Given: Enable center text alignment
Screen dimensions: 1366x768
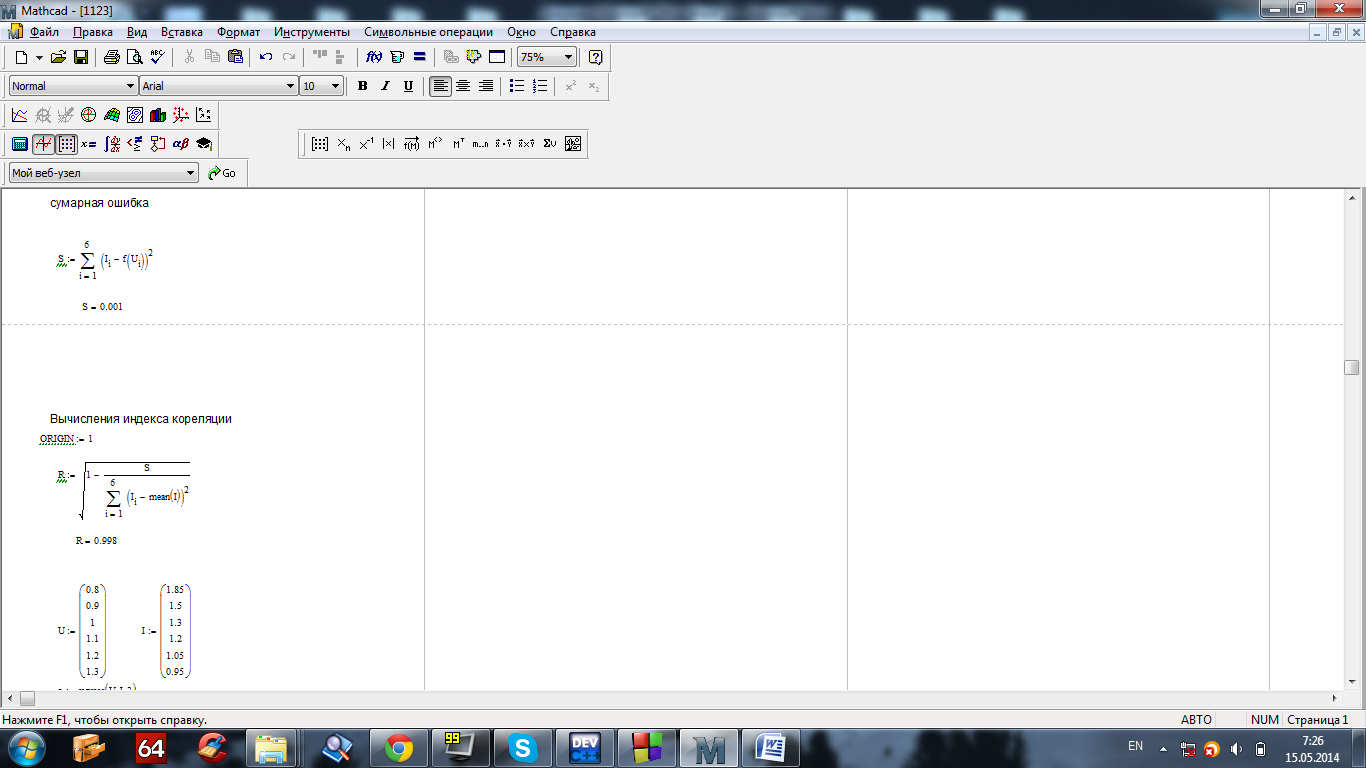Looking at the screenshot, I should pyautogui.click(x=463, y=86).
